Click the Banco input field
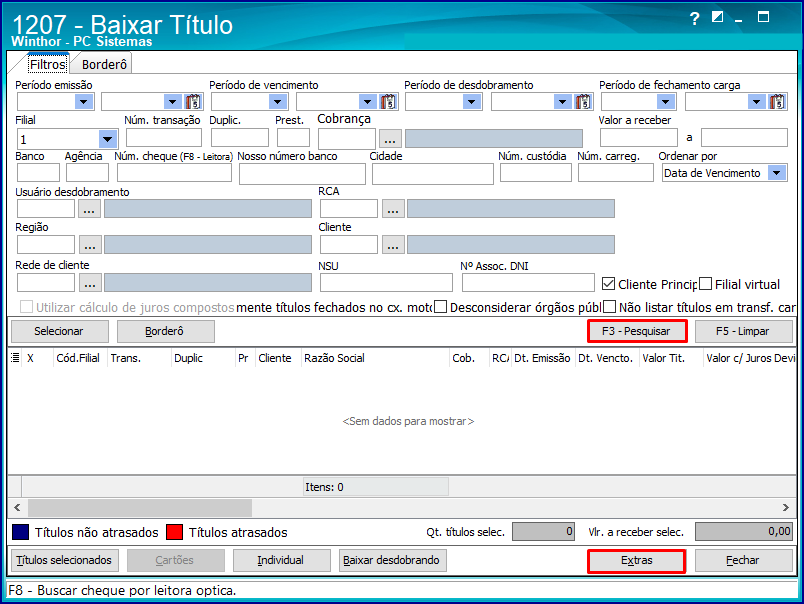804x604 pixels. [x=38, y=173]
